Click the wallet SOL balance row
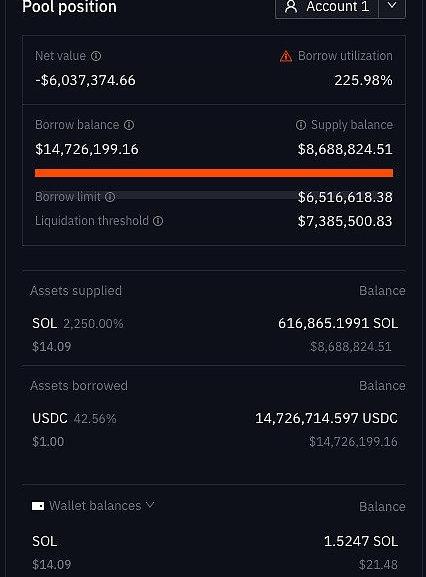This screenshot has height=577, width=426. tap(214, 552)
